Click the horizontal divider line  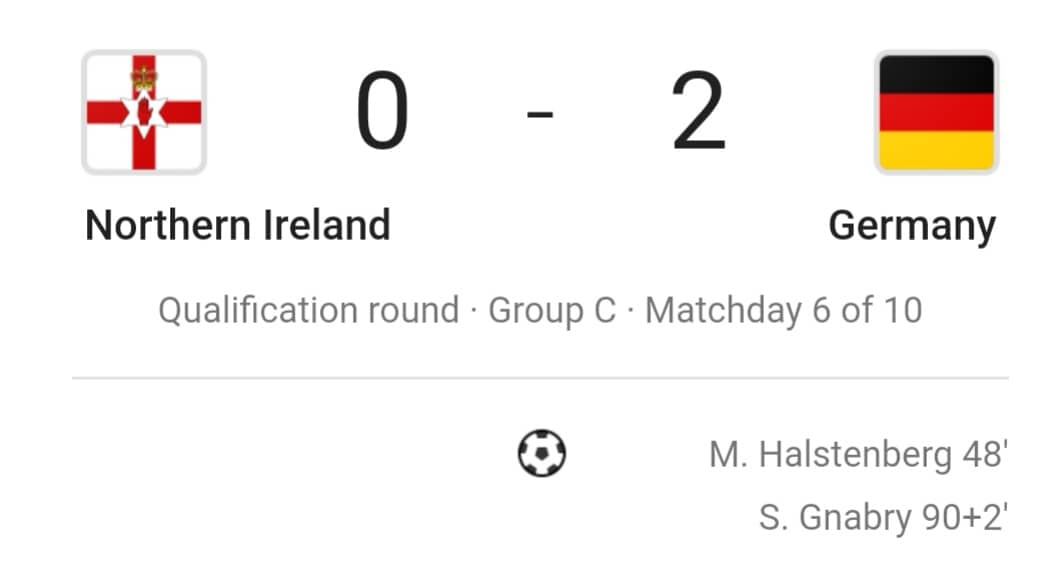540,378
